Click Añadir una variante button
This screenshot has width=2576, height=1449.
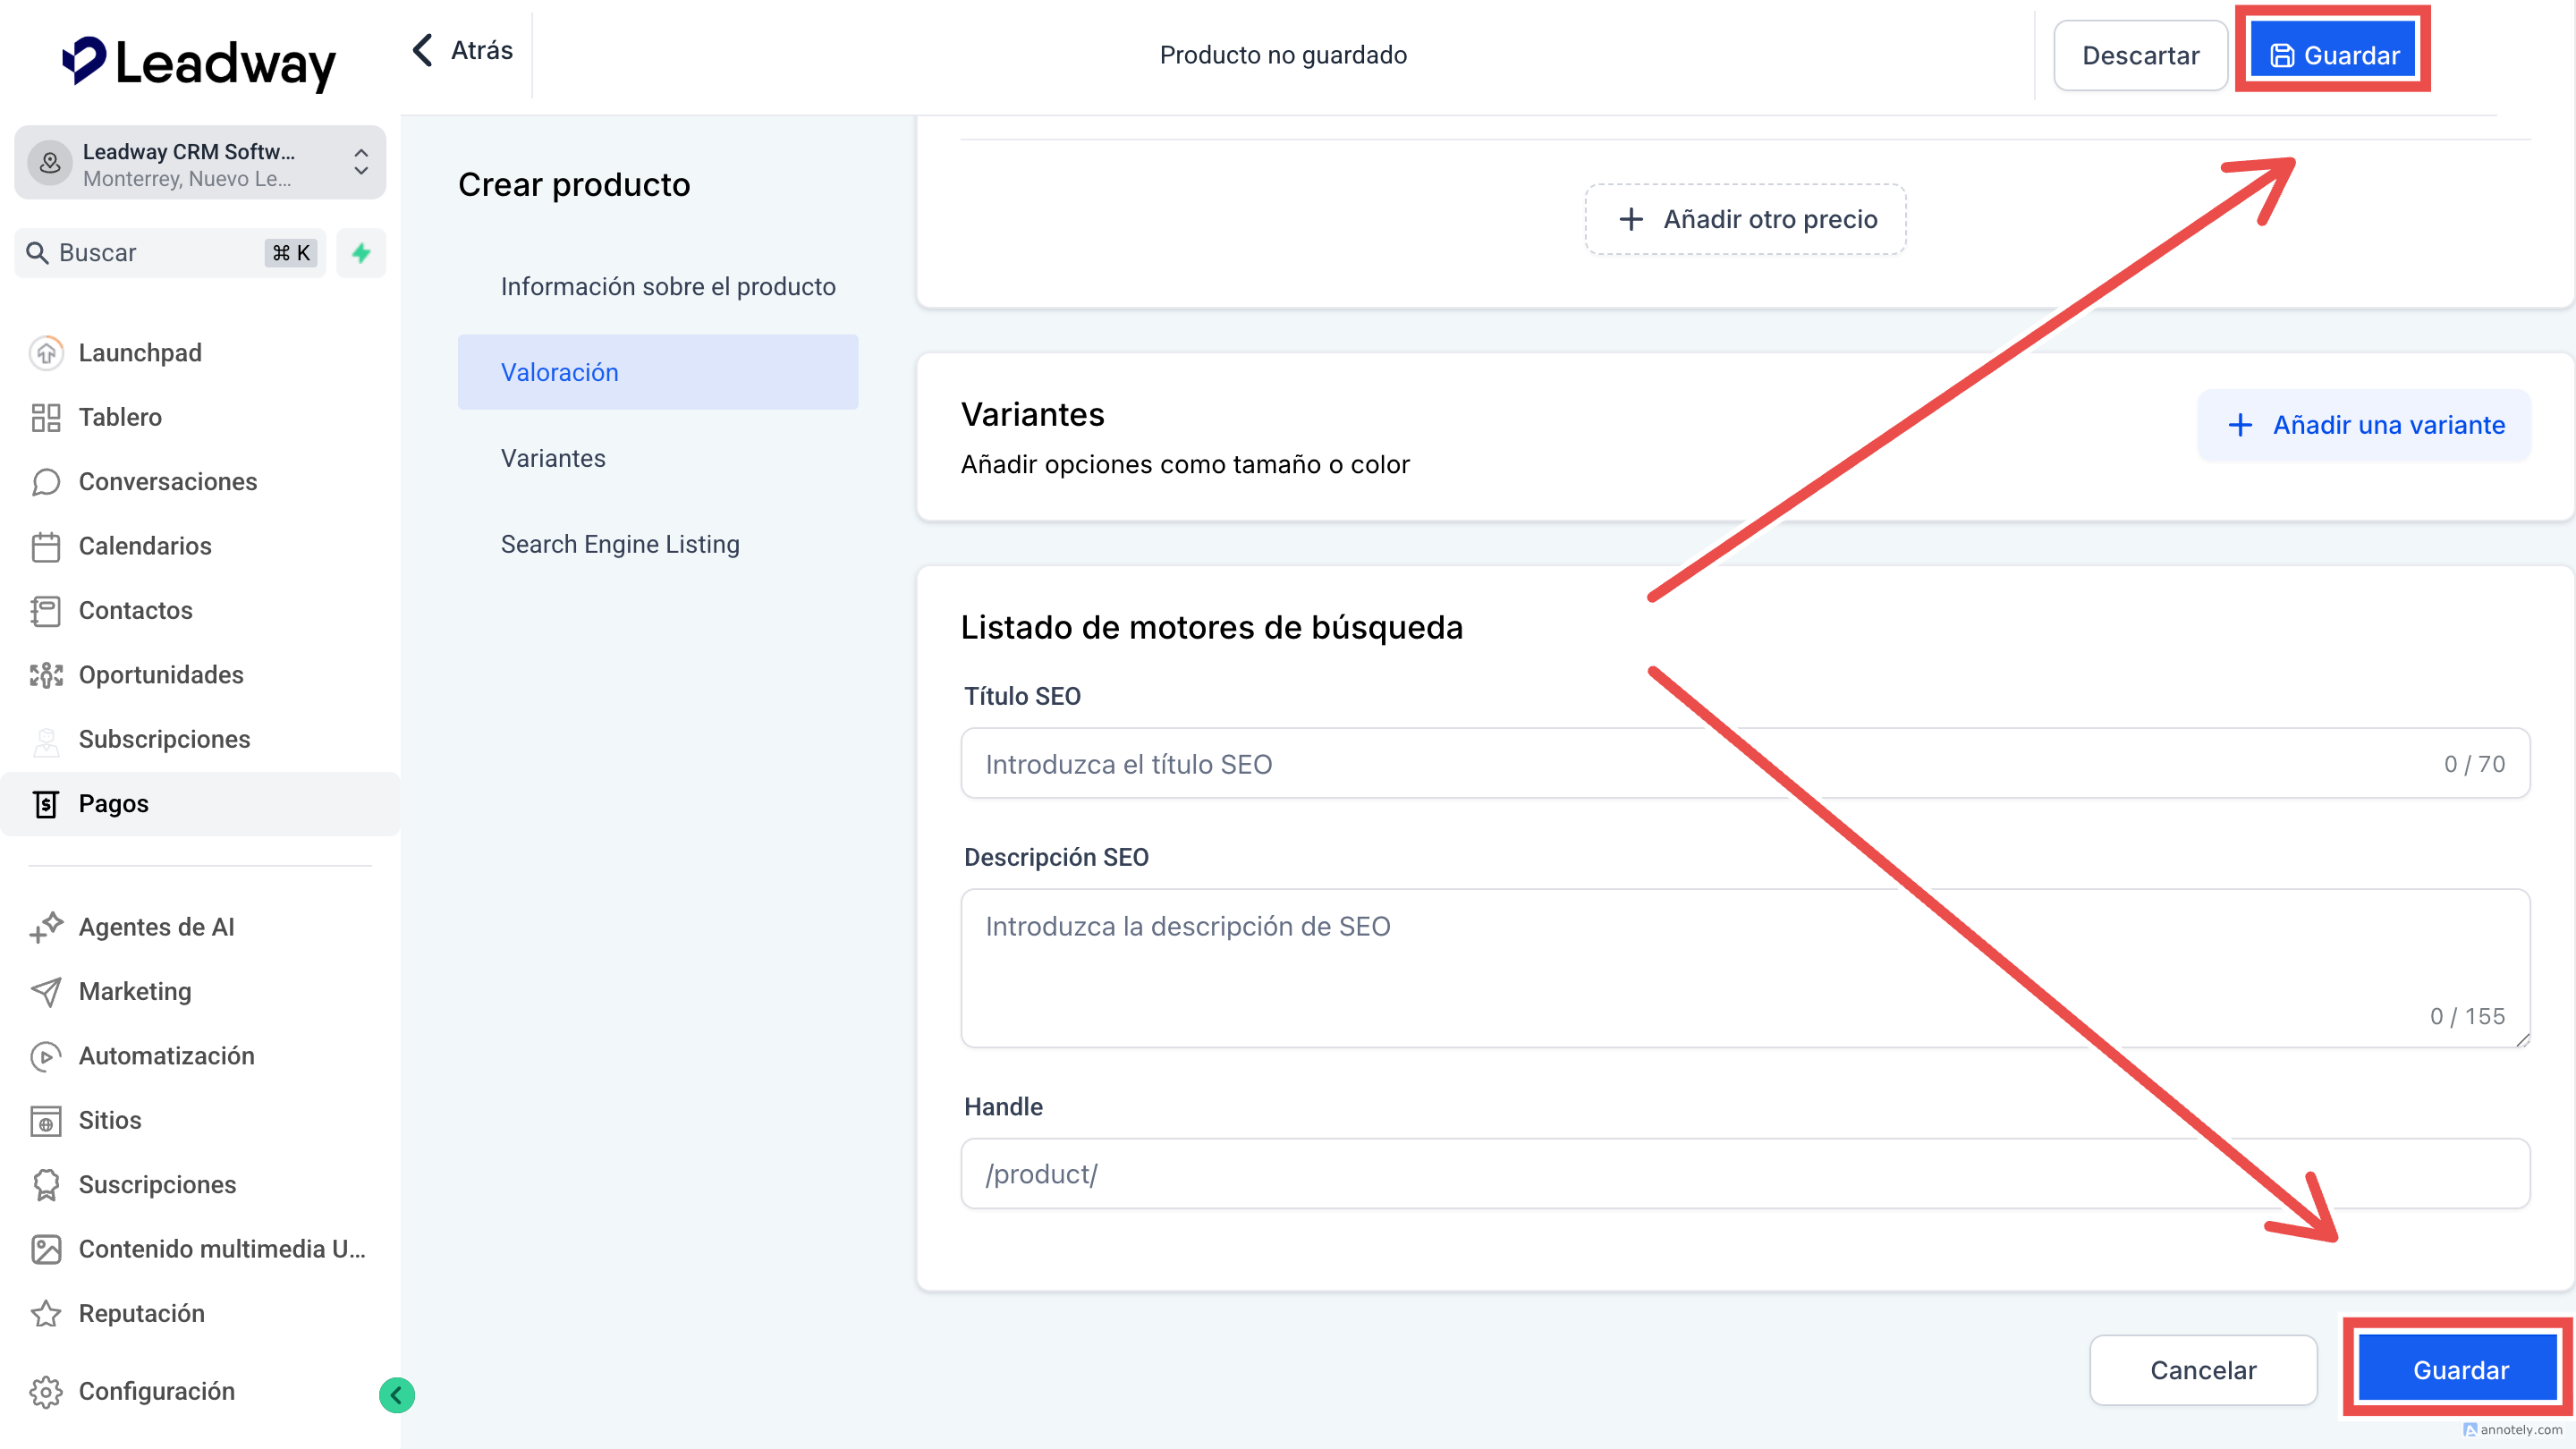[2365, 425]
